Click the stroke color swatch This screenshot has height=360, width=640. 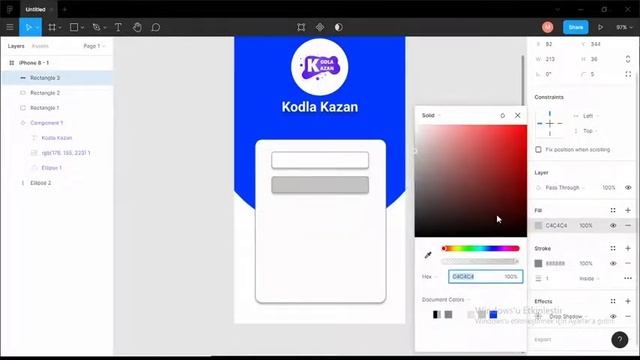(538, 263)
